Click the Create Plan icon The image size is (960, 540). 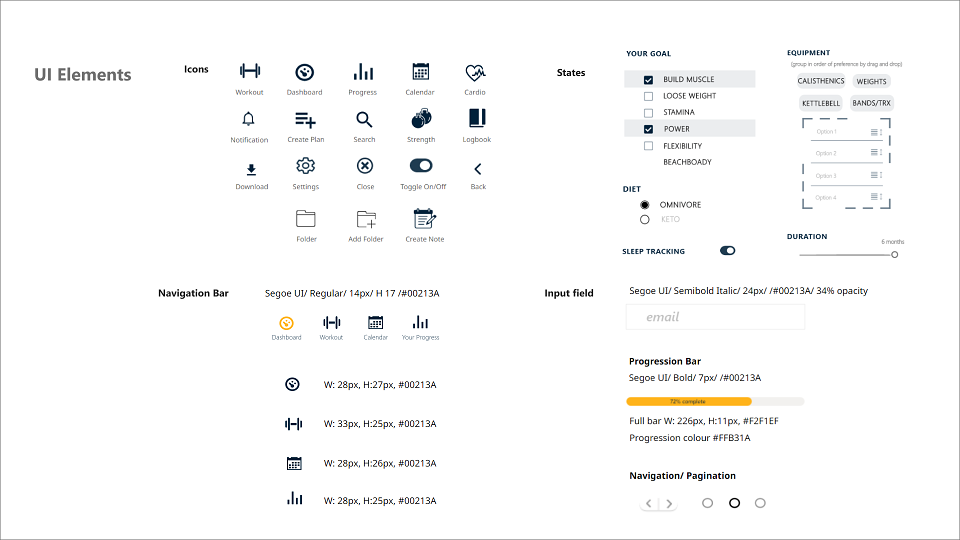click(x=306, y=119)
